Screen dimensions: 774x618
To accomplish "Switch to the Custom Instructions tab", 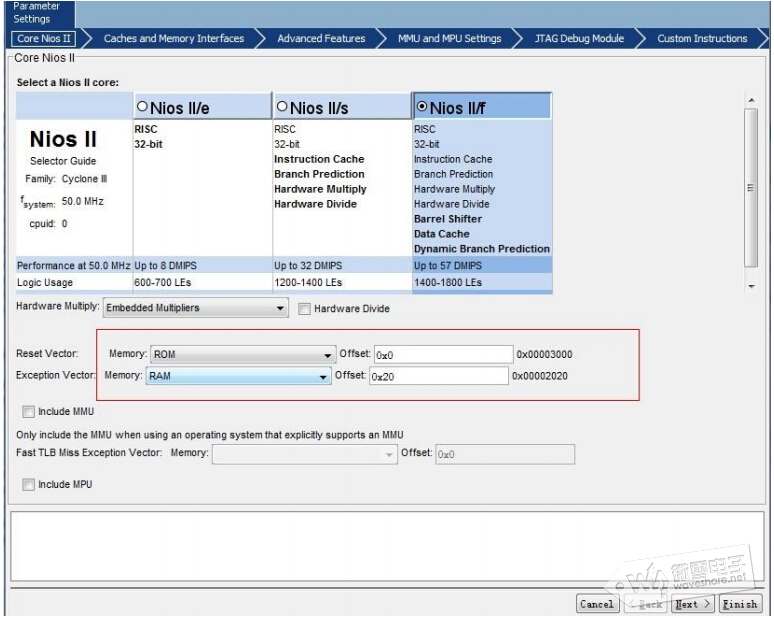I will click(702, 39).
